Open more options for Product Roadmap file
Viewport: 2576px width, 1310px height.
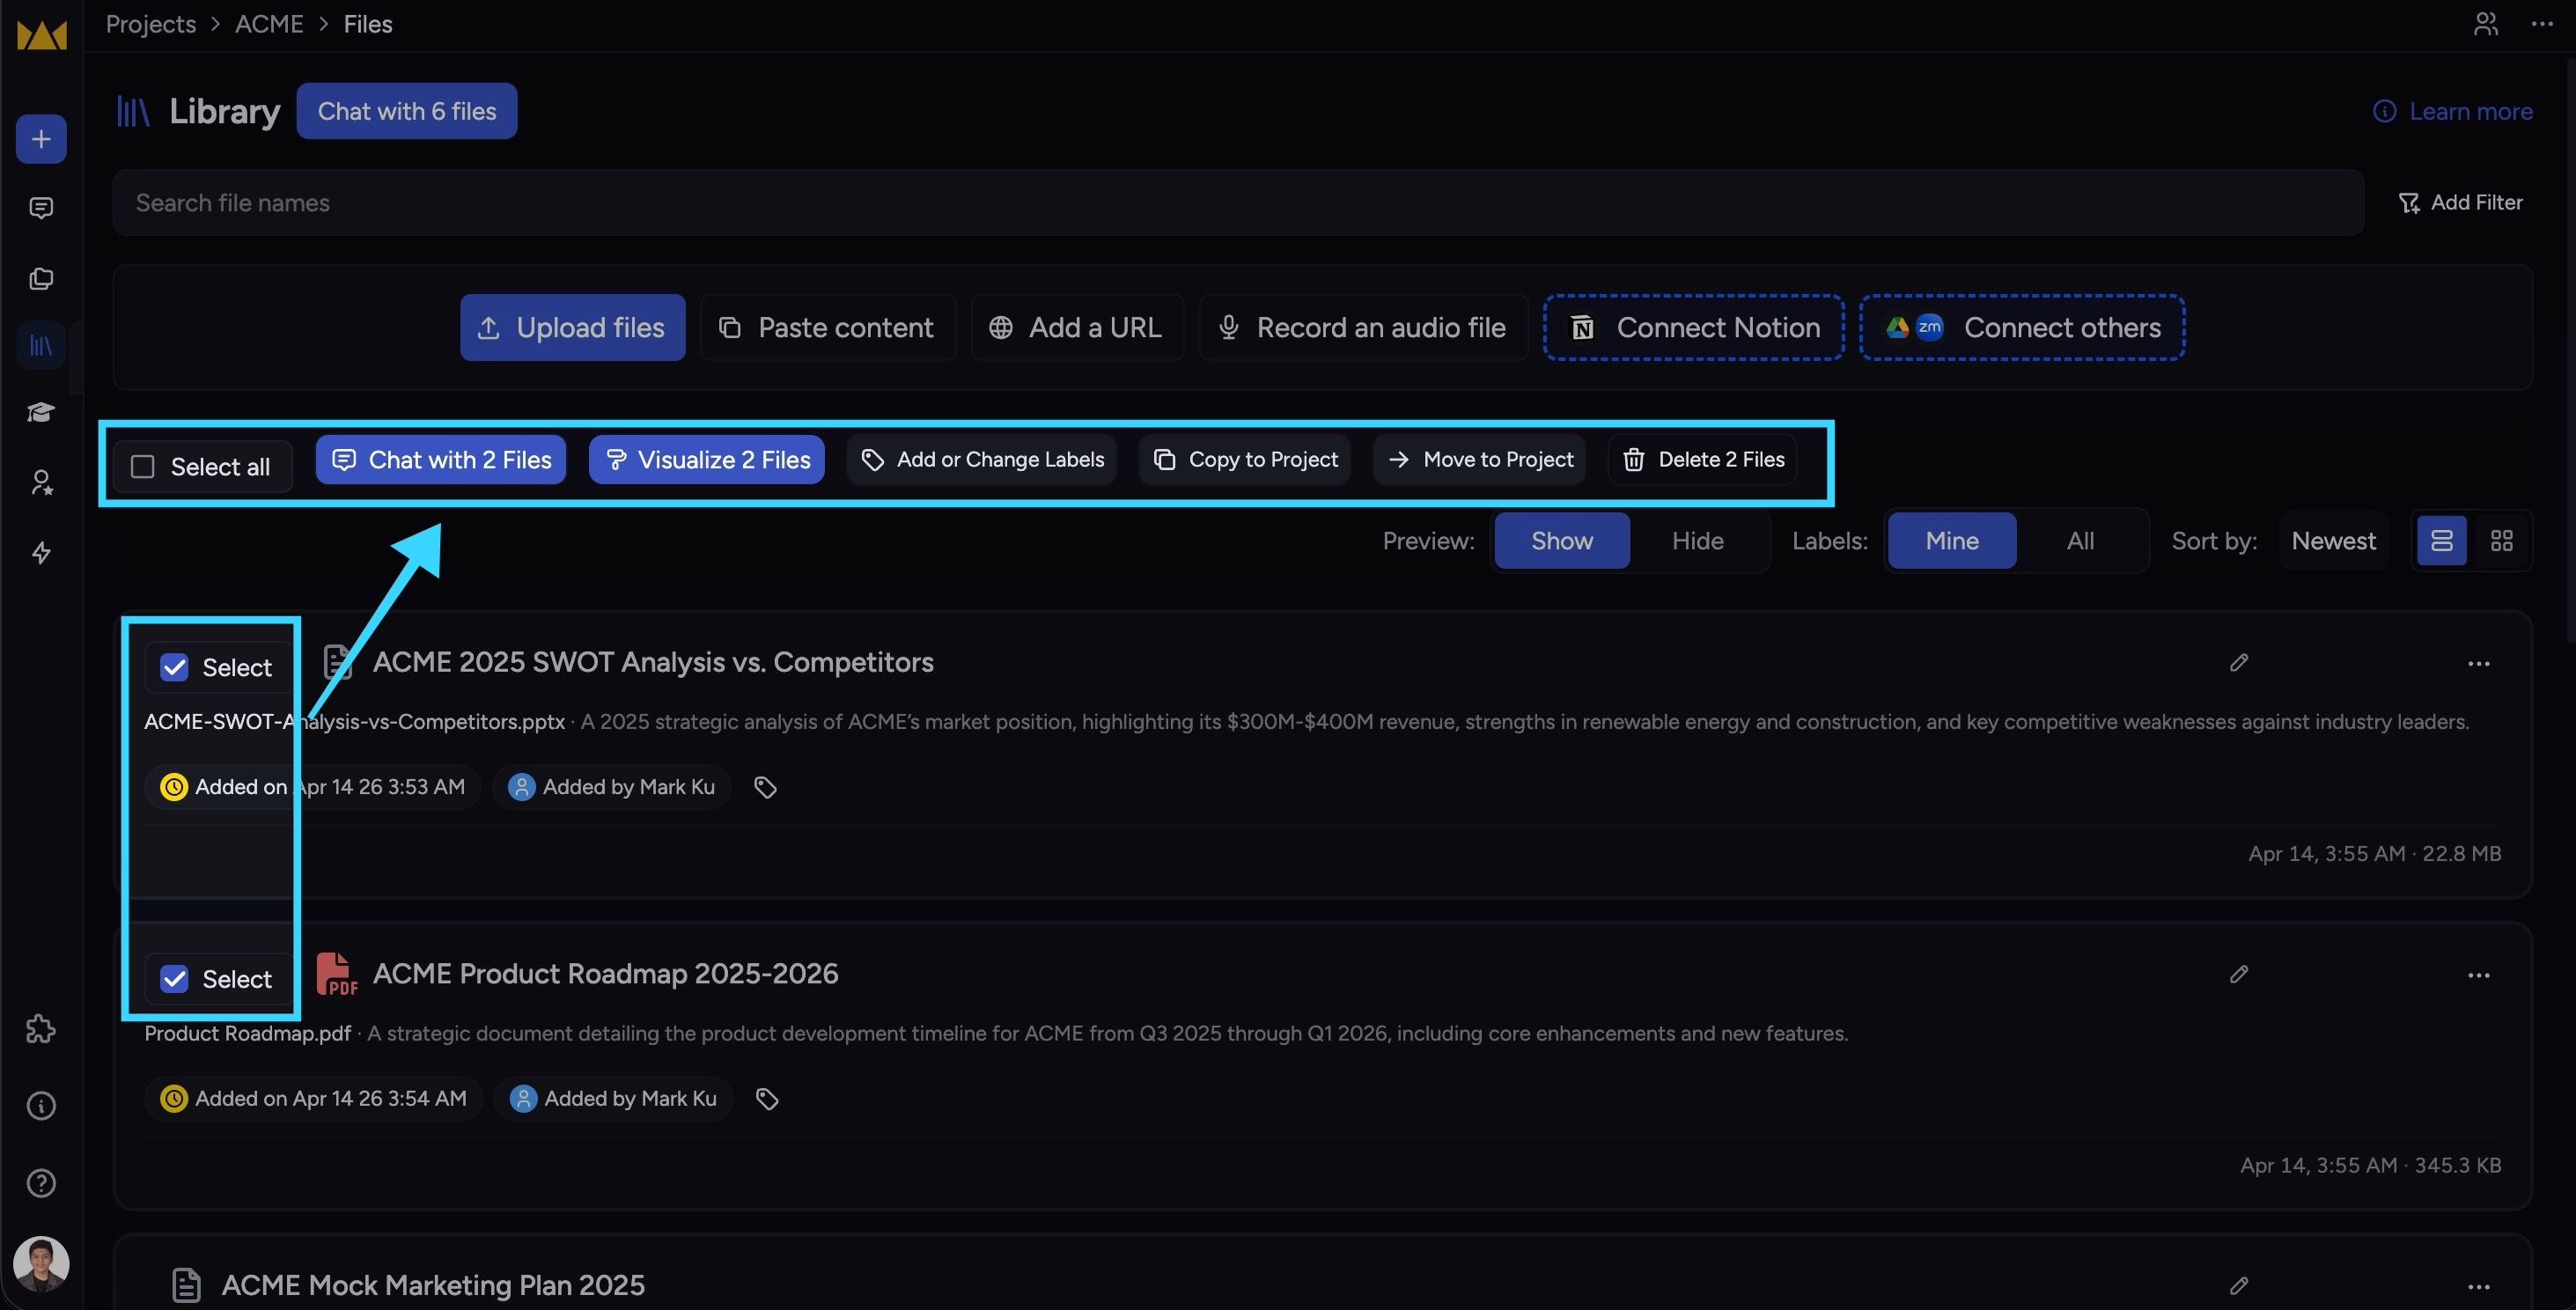2478,975
